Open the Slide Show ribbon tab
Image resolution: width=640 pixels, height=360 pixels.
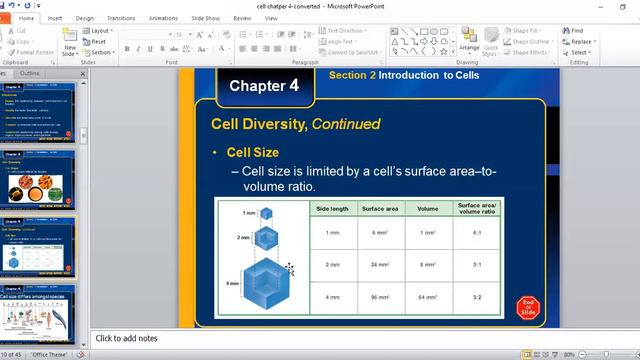[205, 18]
